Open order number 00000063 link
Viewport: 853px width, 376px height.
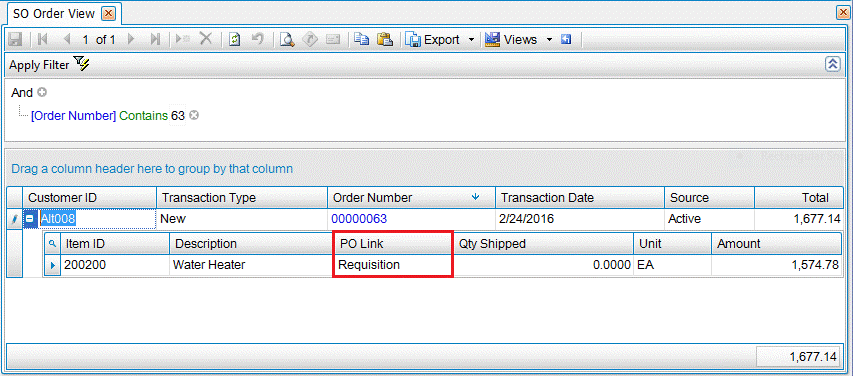[359, 219]
